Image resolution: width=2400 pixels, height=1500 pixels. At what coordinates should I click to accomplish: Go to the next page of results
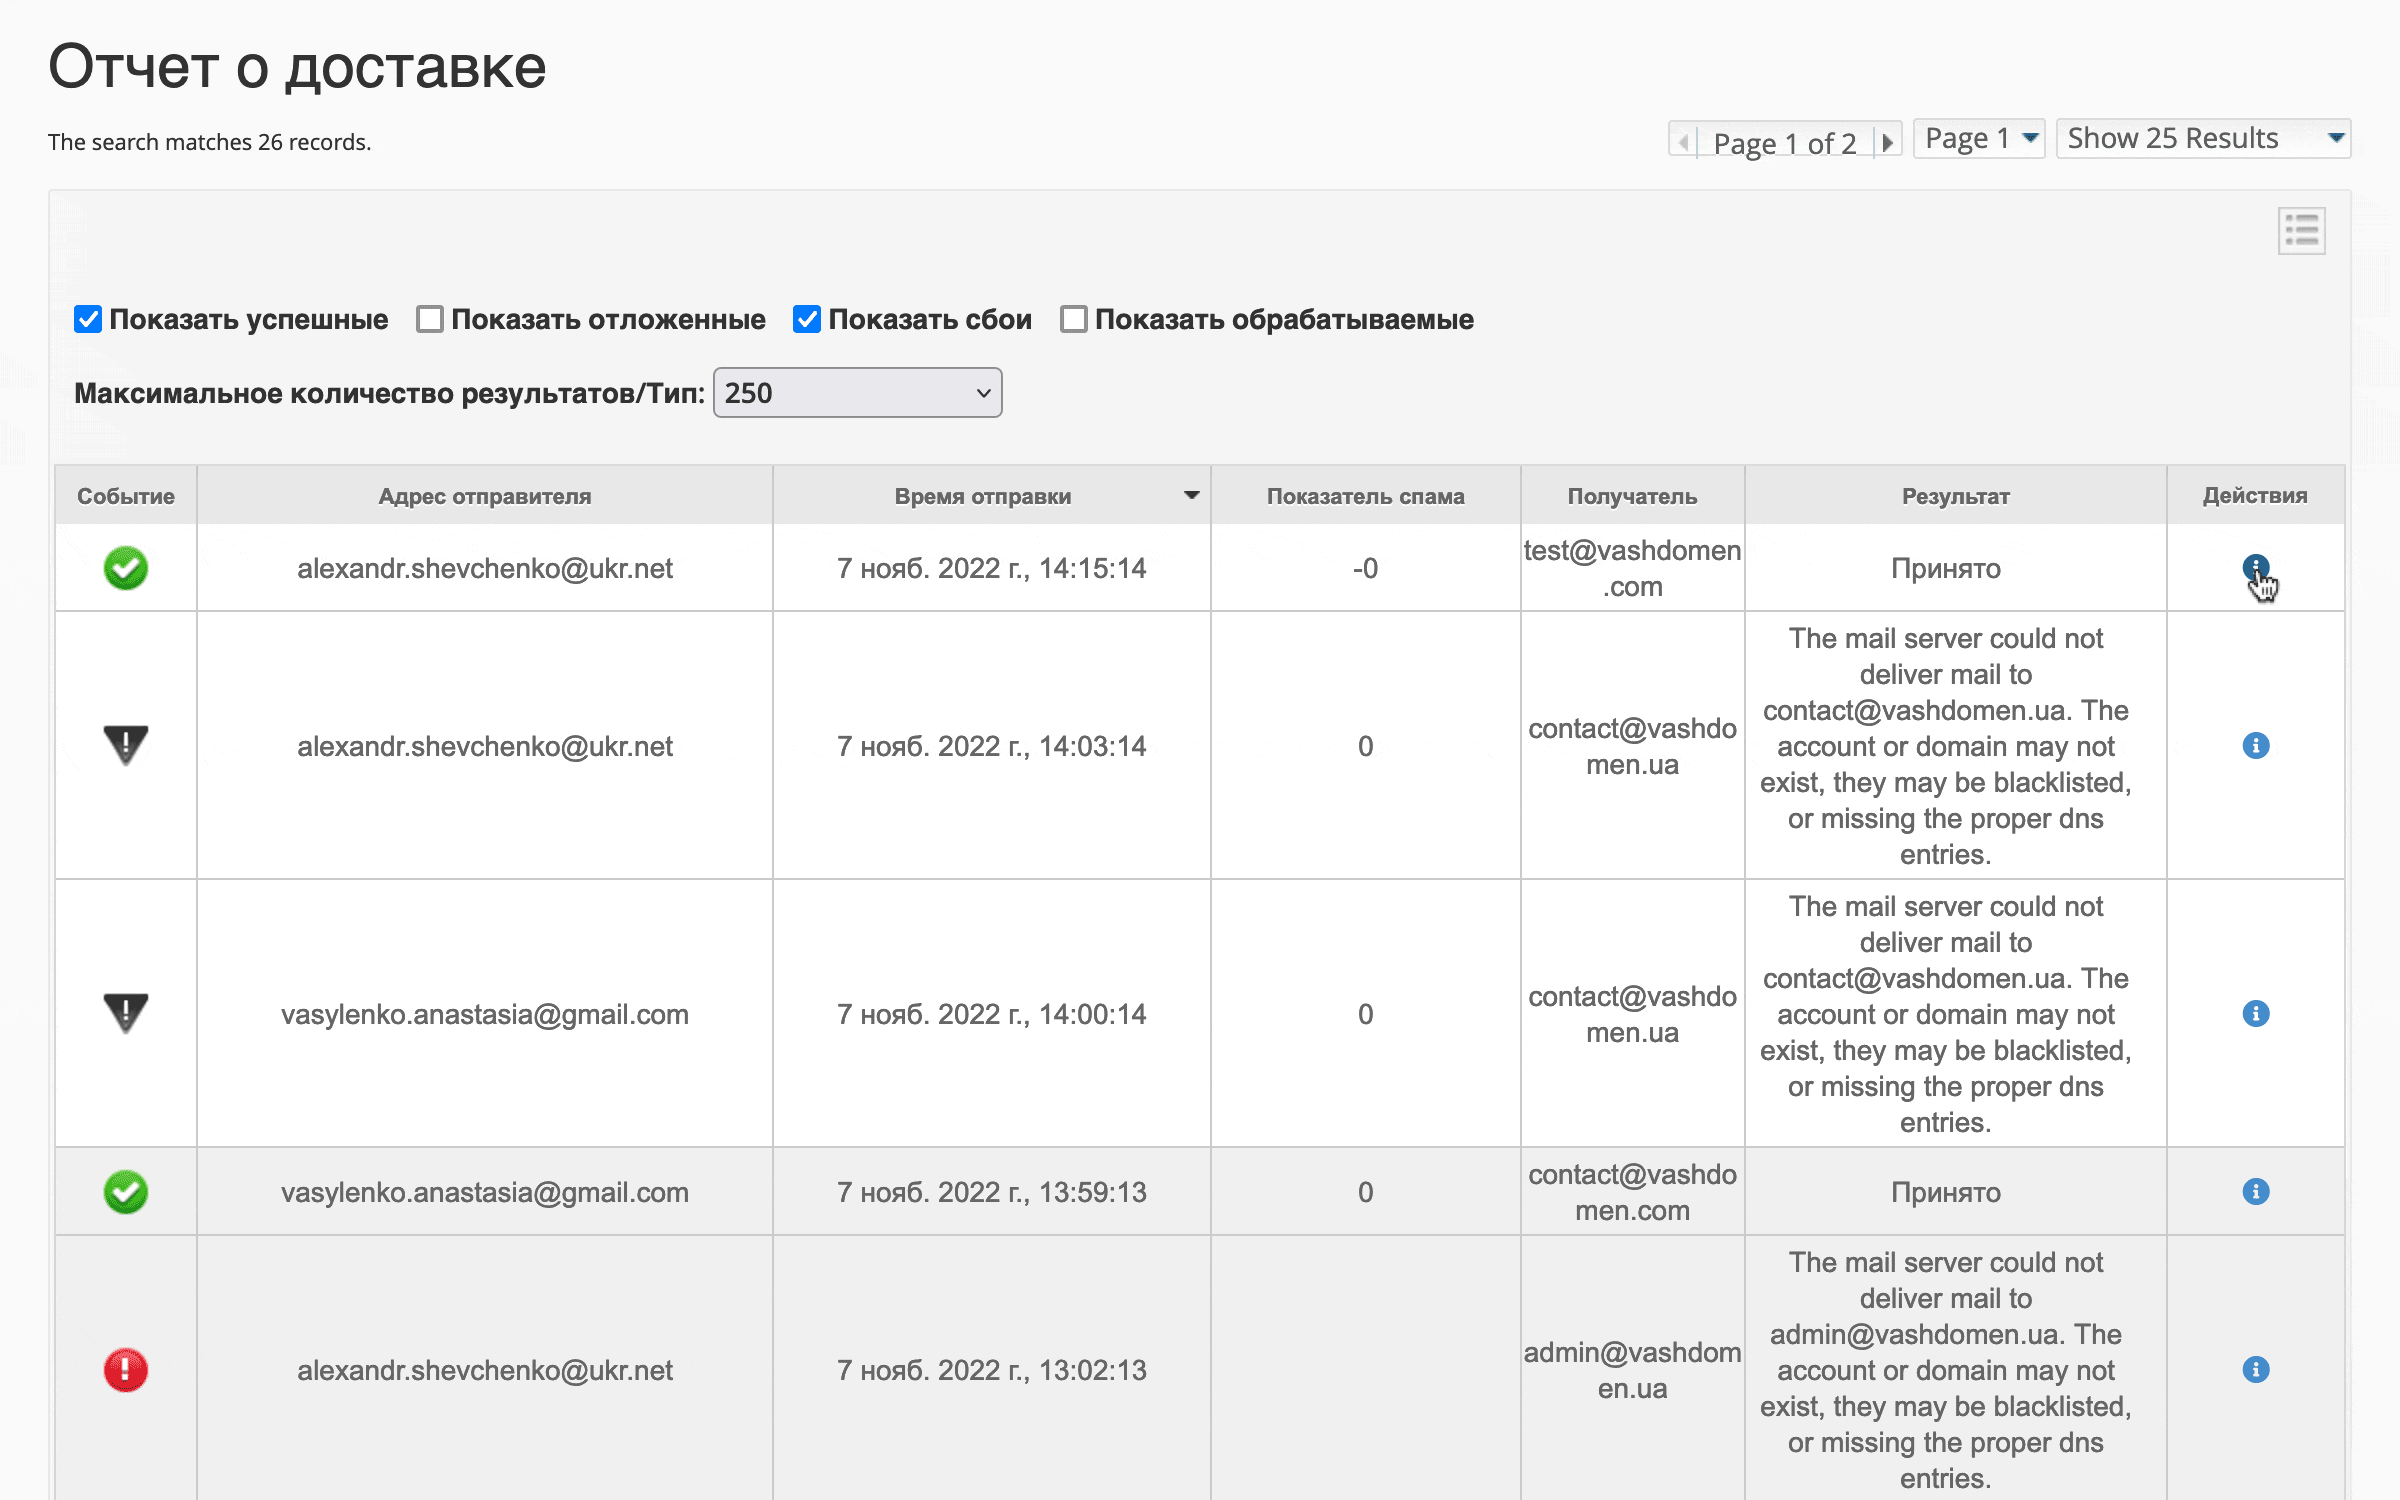(1886, 141)
